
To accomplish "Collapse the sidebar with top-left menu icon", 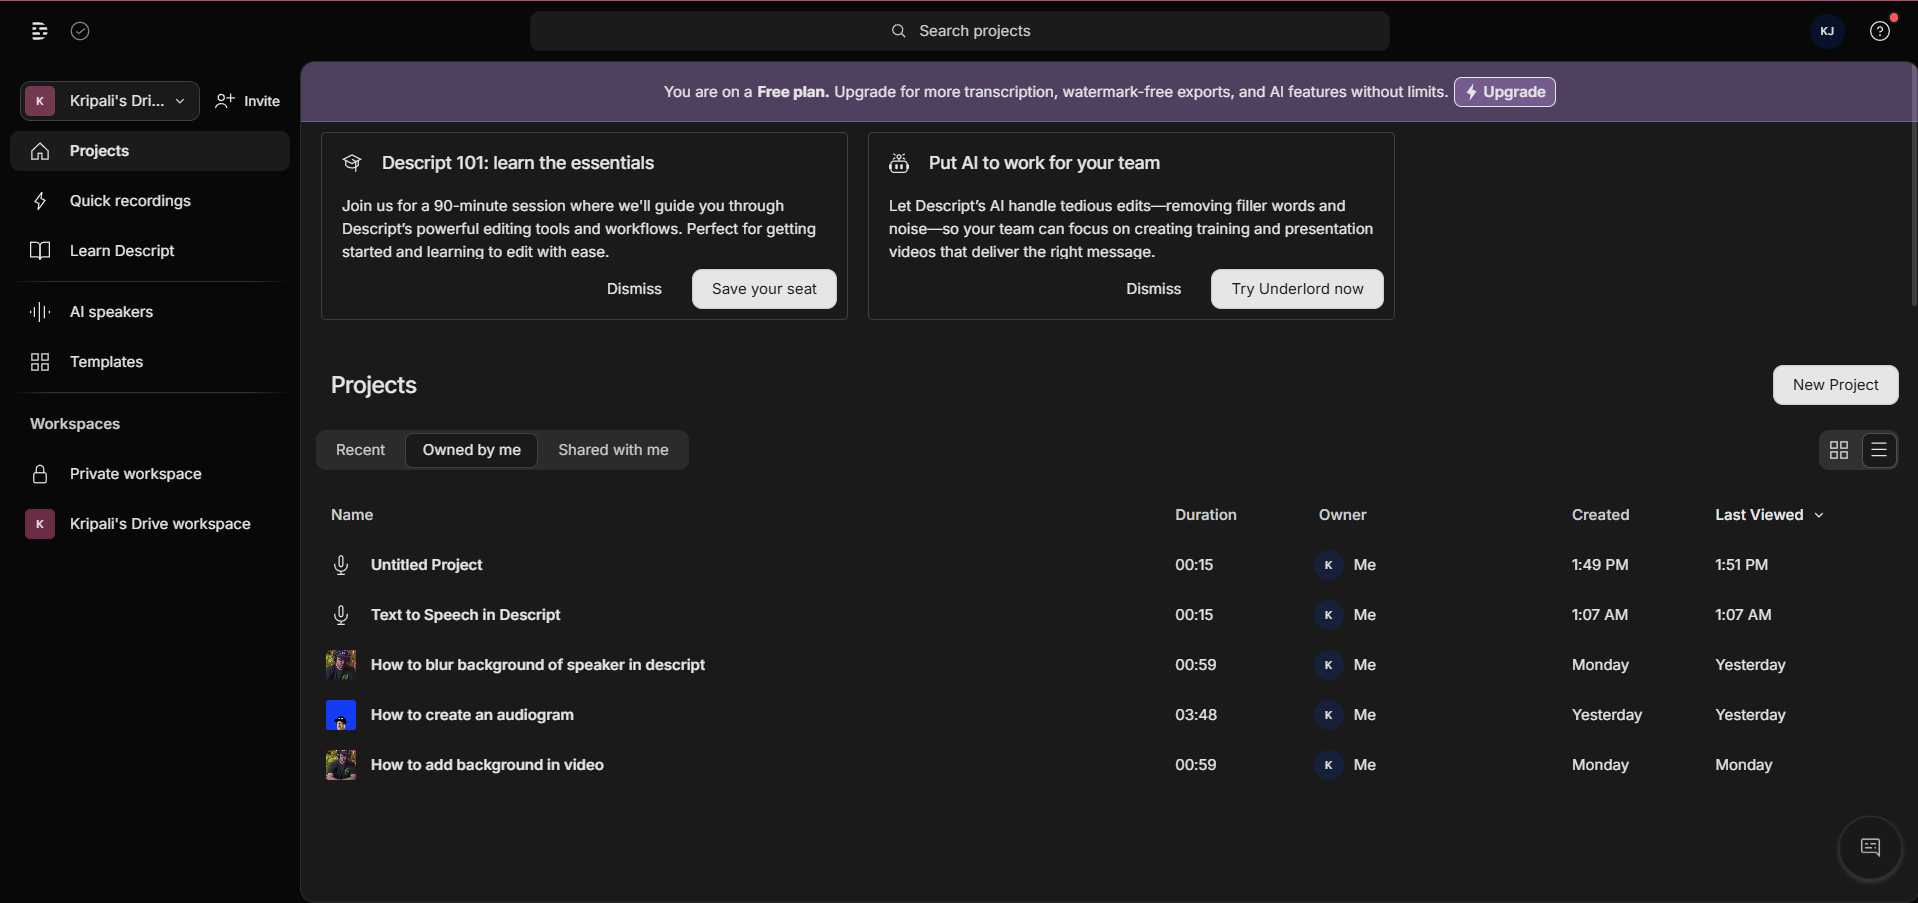I will 39,31.
